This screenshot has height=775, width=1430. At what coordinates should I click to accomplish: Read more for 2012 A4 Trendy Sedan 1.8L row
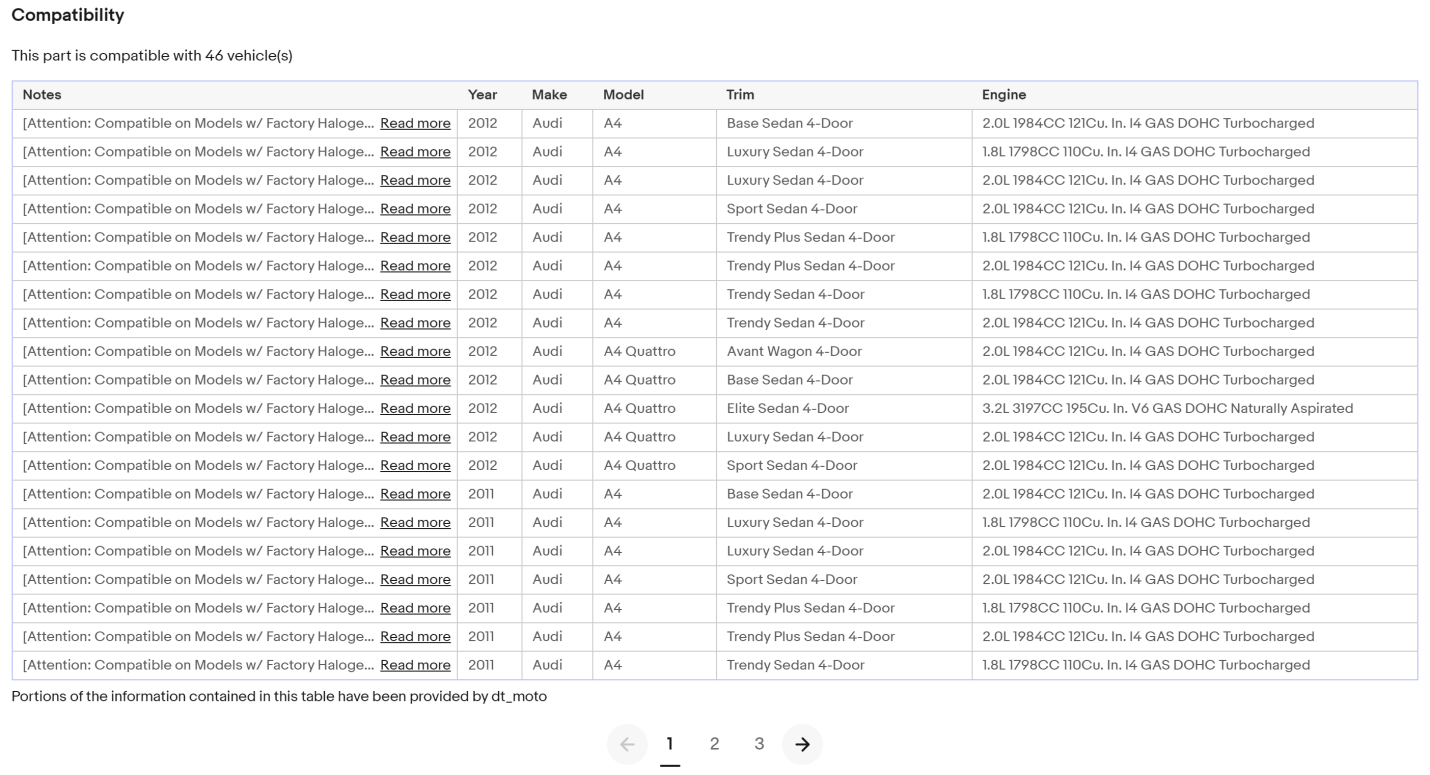415,295
